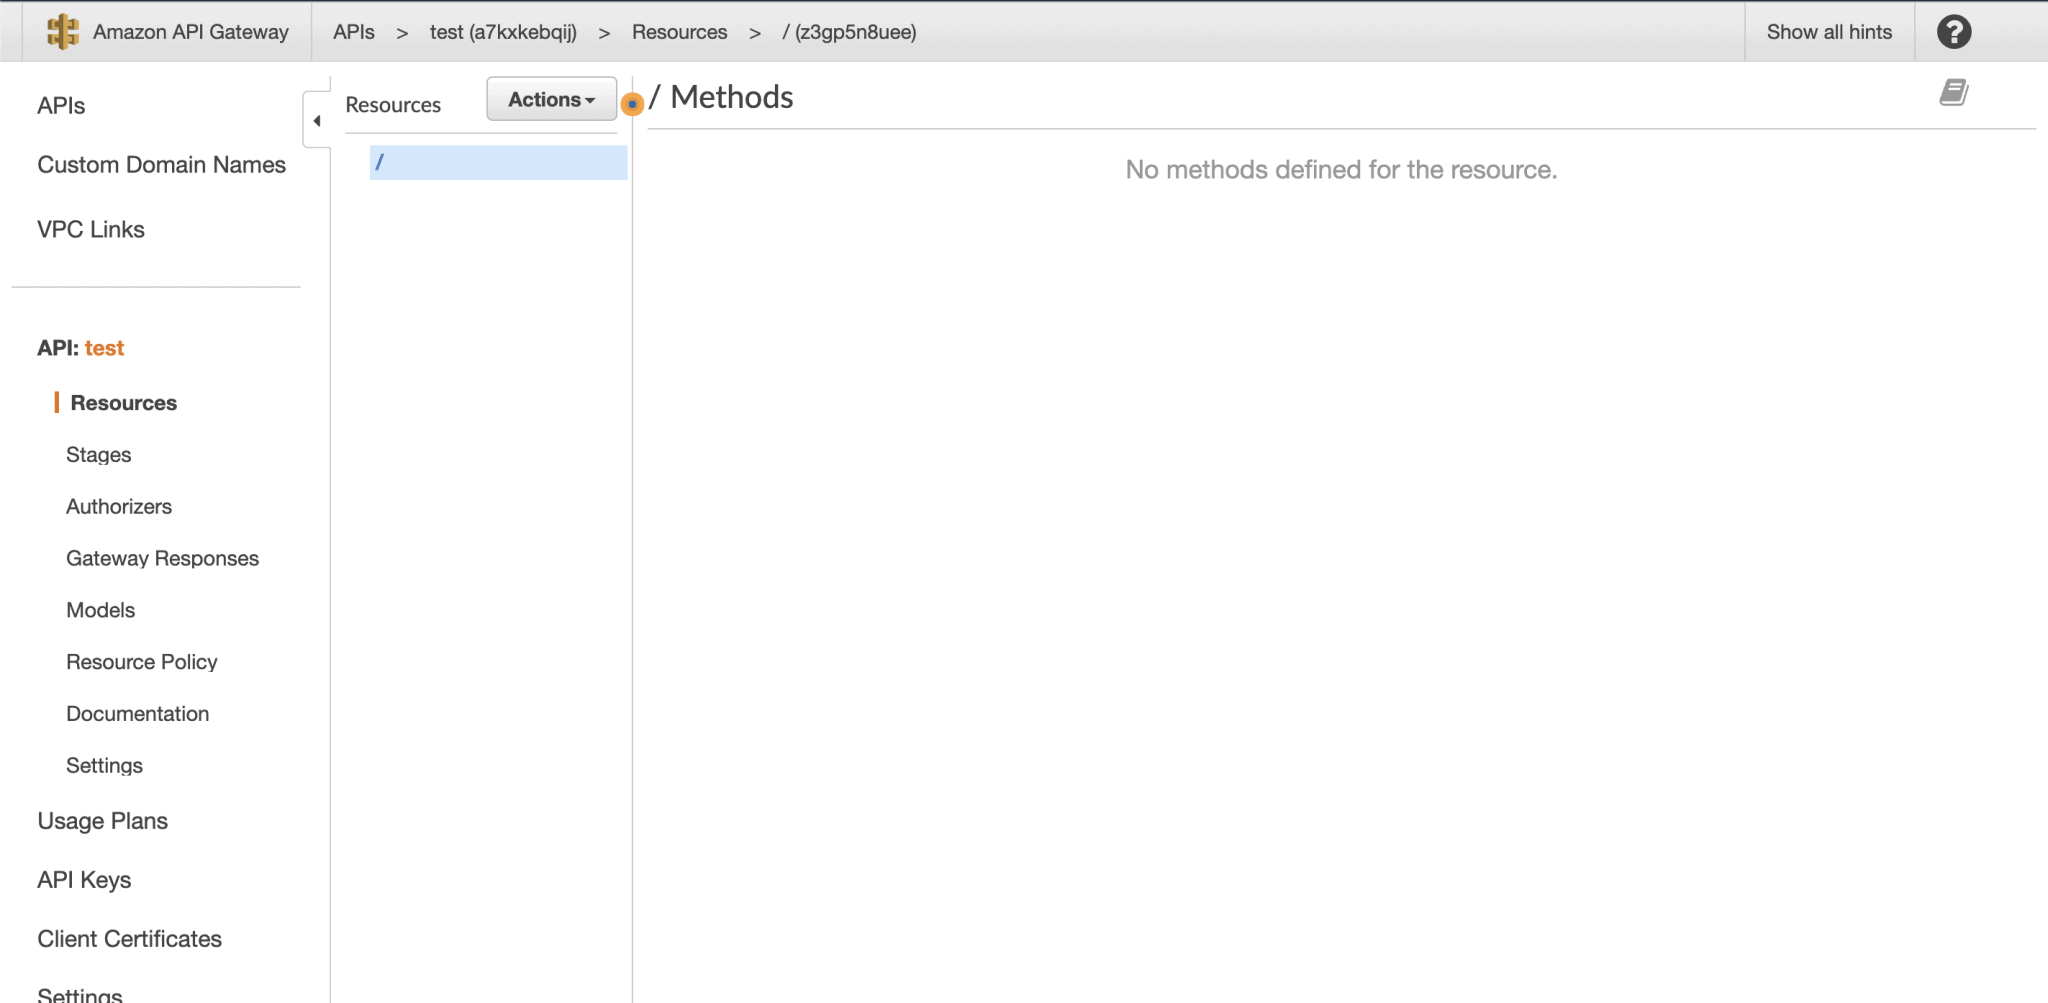The image size is (2048, 1003).
Task: Go to API Keys
Action: [84, 879]
